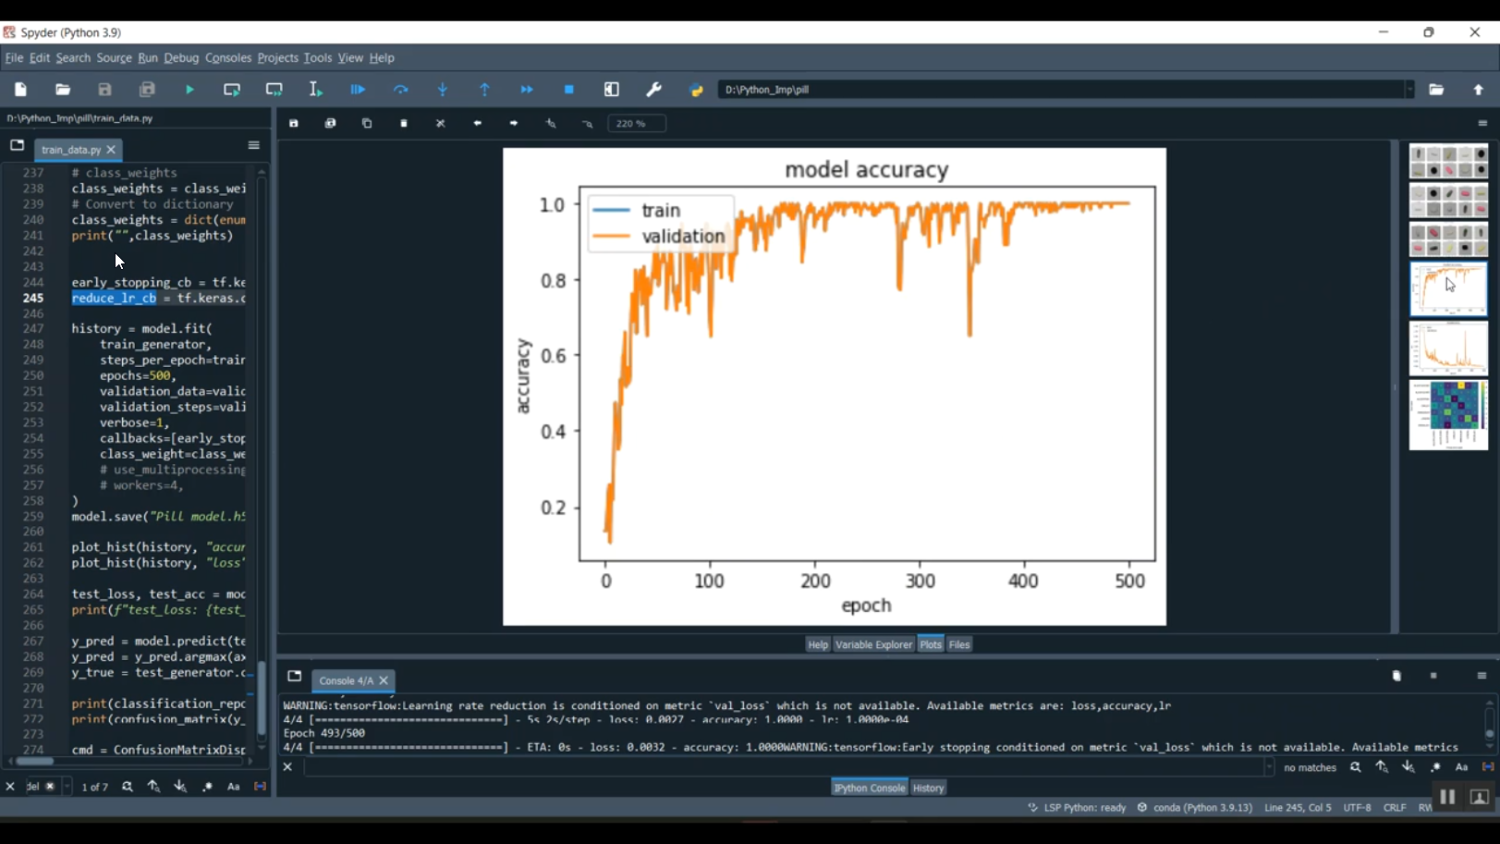Save the current plot as image
Viewport: 1500px width, 844px height.
(294, 124)
